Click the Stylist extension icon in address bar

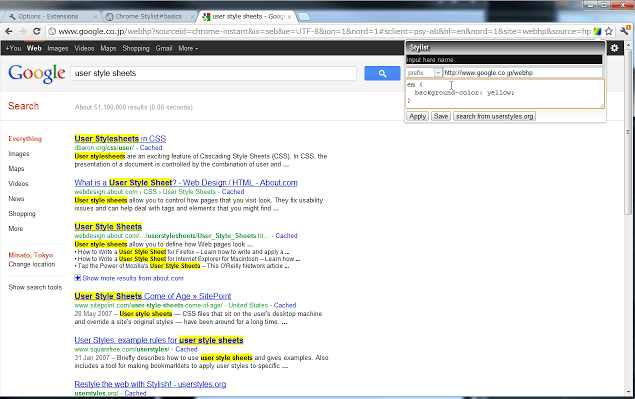point(597,31)
